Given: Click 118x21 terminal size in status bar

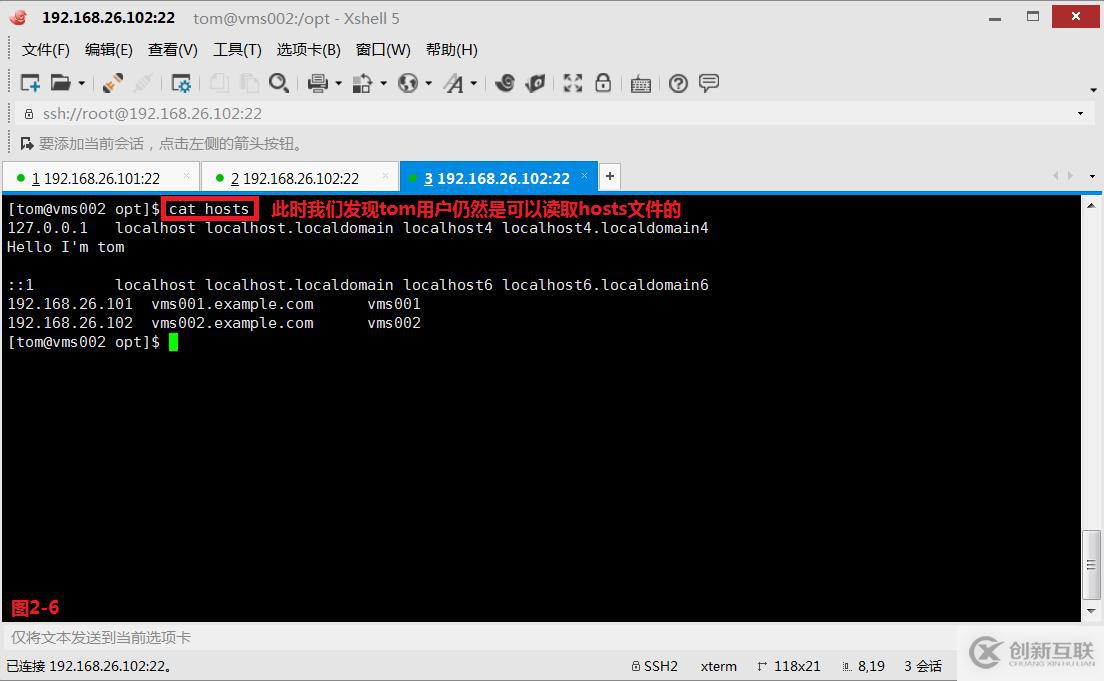Looking at the screenshot, I should click(789, 666).
